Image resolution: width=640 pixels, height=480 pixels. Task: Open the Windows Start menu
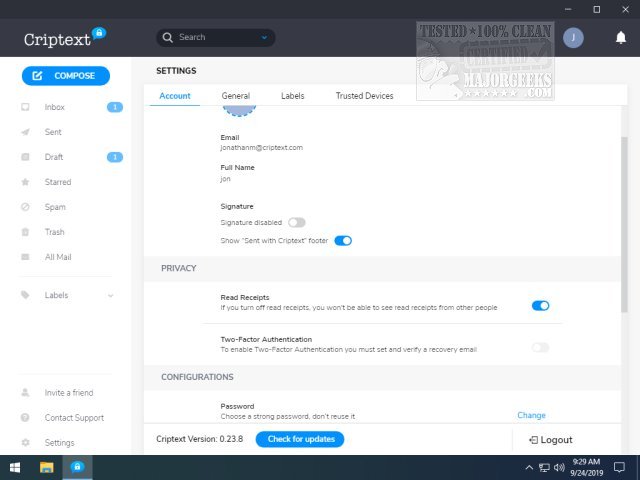coord(15,467)
